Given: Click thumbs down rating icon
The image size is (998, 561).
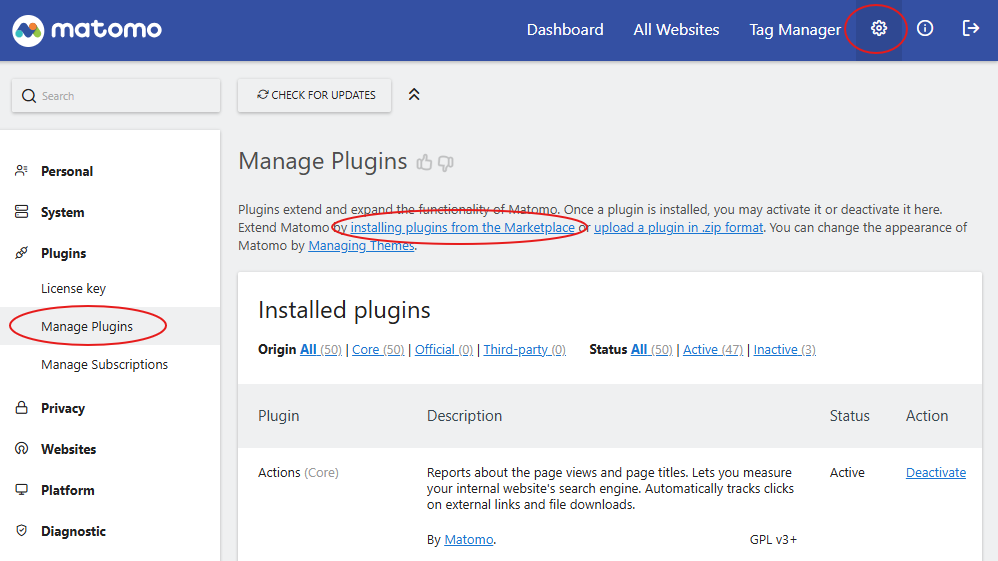Looking at the screenshot, I should [x=446, y=163].
